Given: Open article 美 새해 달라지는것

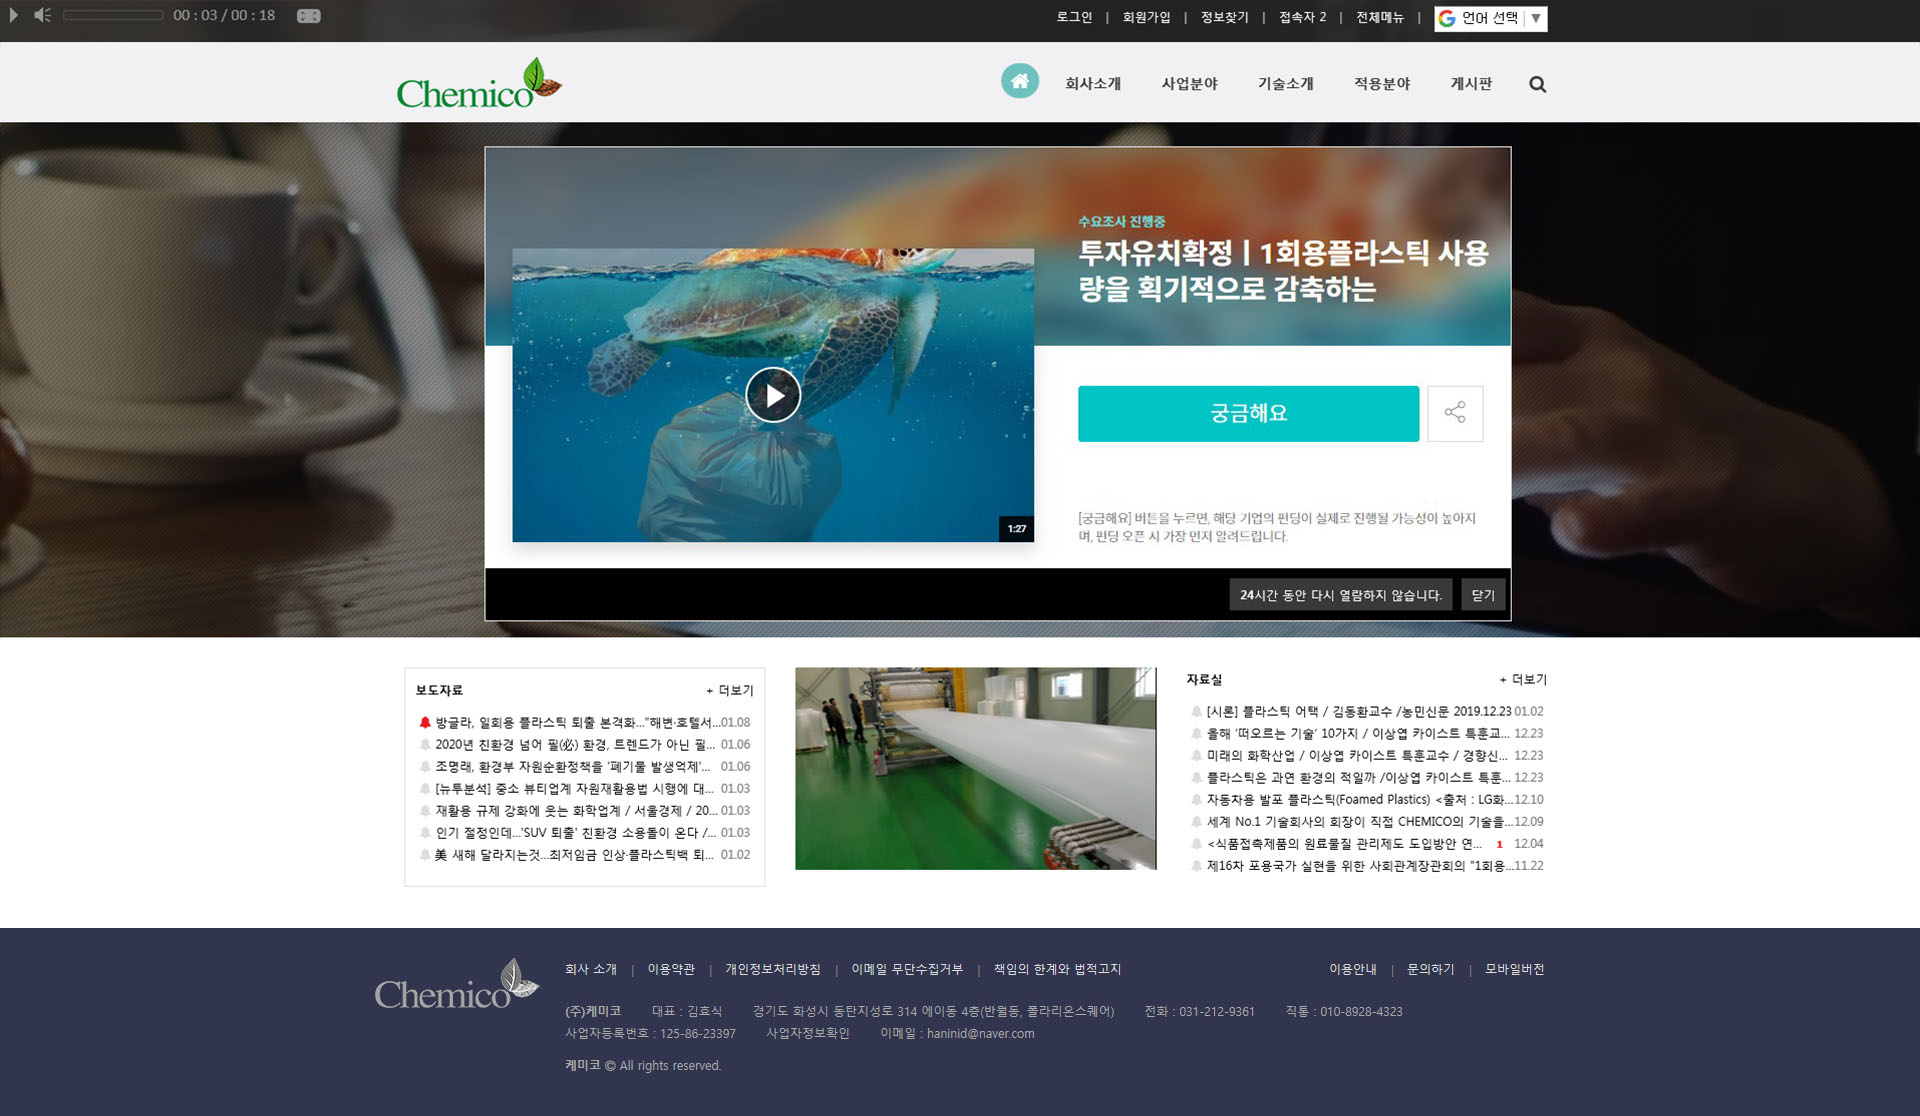Looking at the screenshot, I should (574, 854).
